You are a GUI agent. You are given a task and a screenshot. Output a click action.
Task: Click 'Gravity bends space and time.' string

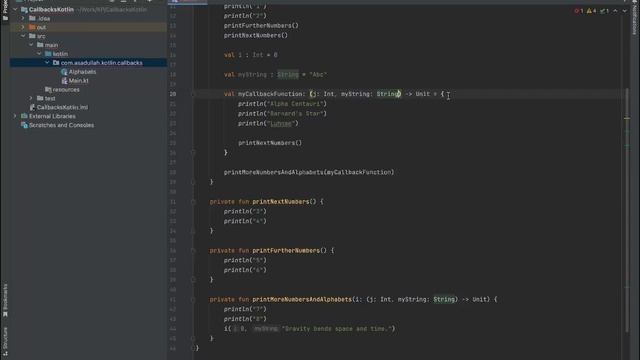[337, 329]
